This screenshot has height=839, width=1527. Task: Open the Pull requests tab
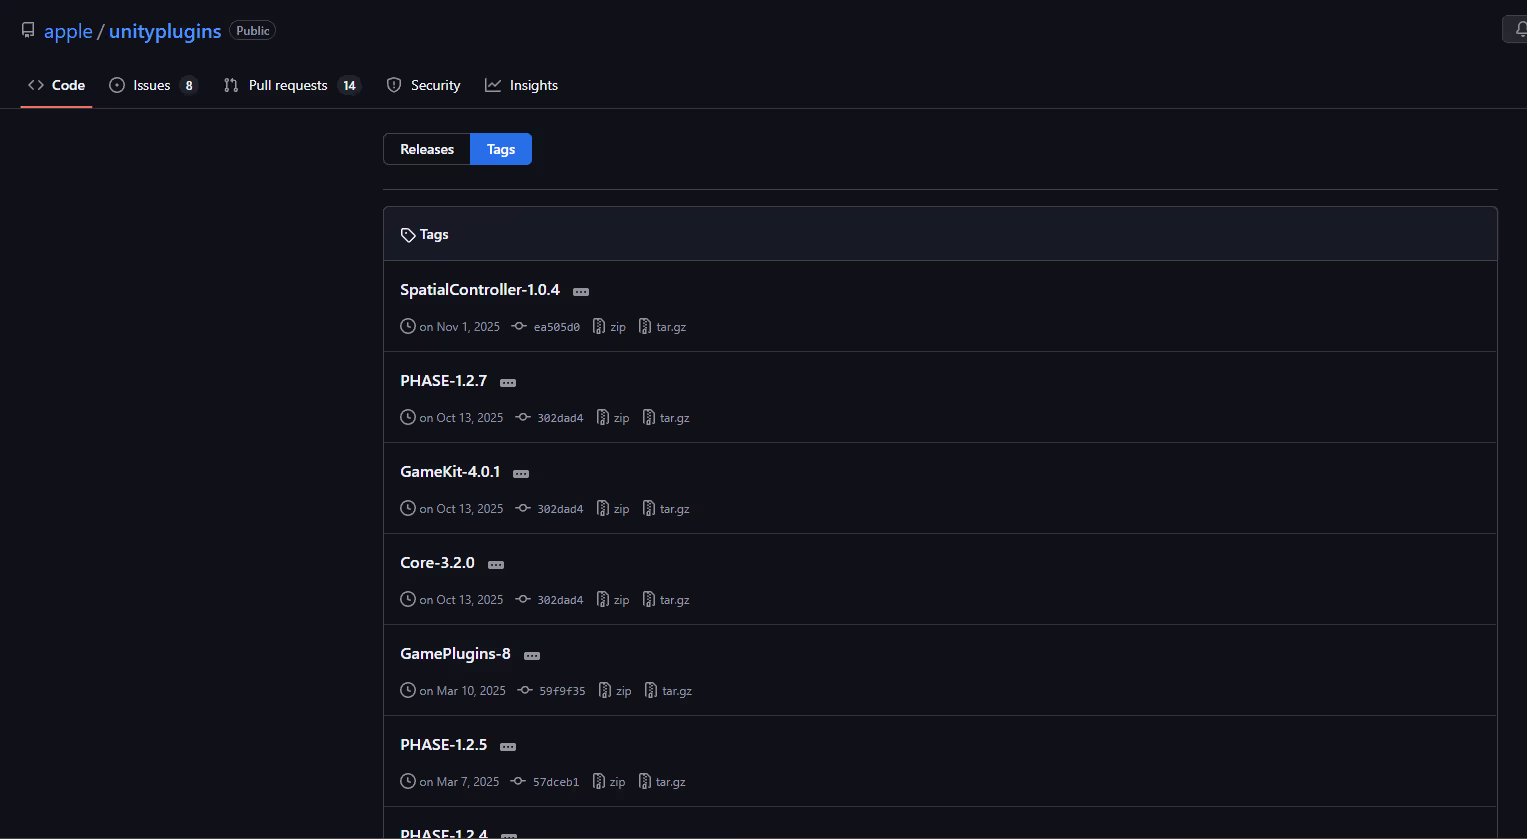288,85
